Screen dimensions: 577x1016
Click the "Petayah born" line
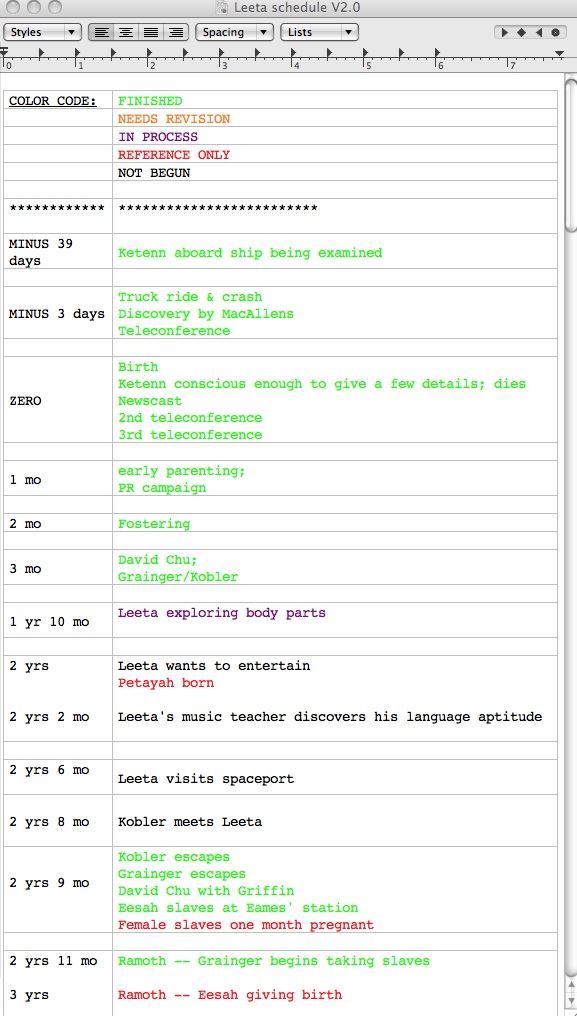coord(166,683)
